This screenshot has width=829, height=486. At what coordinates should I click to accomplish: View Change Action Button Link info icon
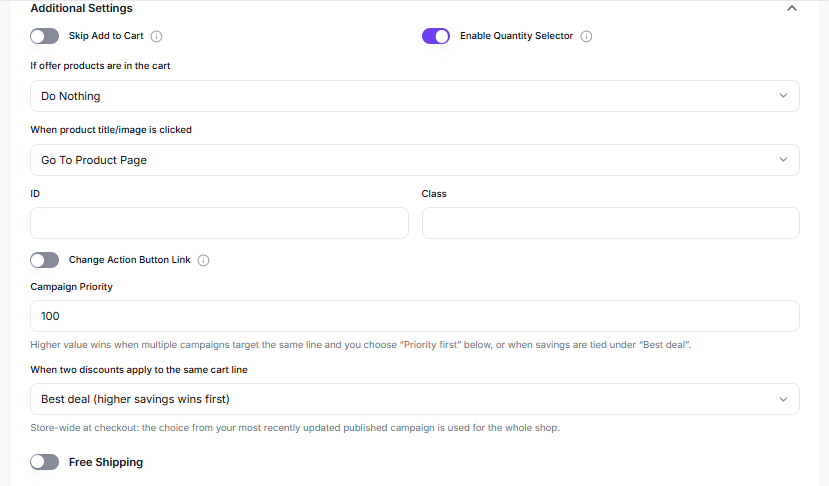pos(204,260)
